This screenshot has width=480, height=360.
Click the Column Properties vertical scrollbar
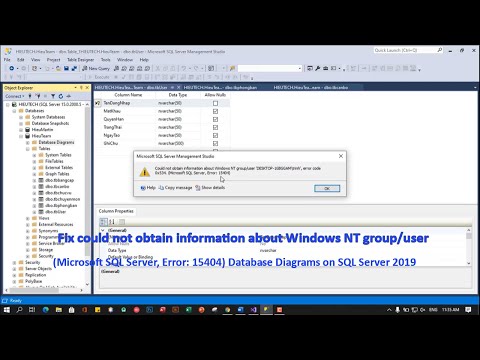point(469,247)
